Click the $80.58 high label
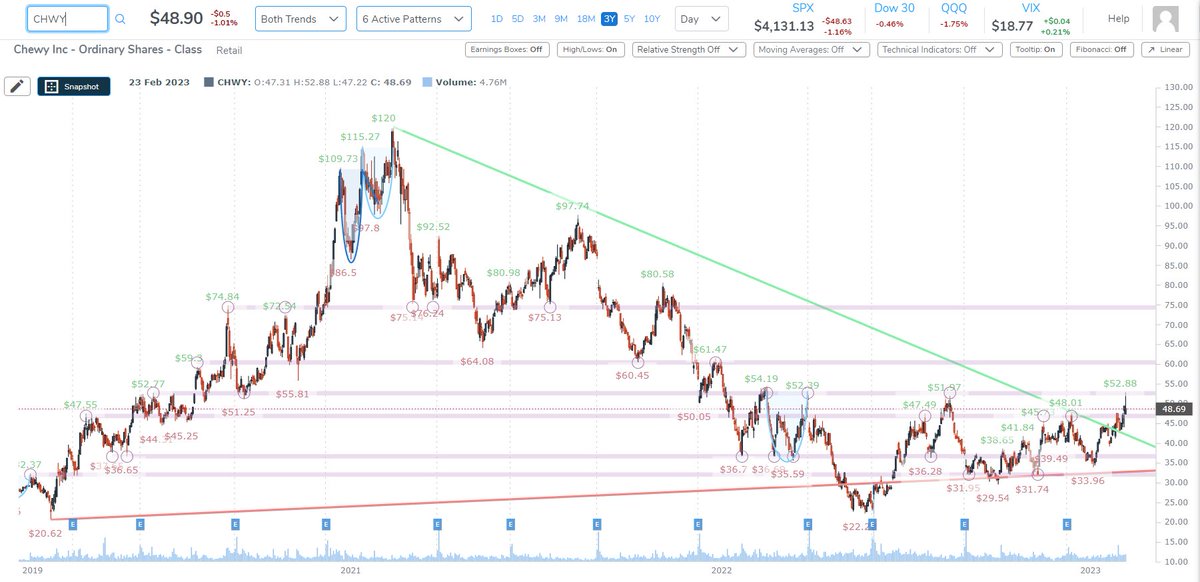The image size is (1200, 582). pos(657,273)
